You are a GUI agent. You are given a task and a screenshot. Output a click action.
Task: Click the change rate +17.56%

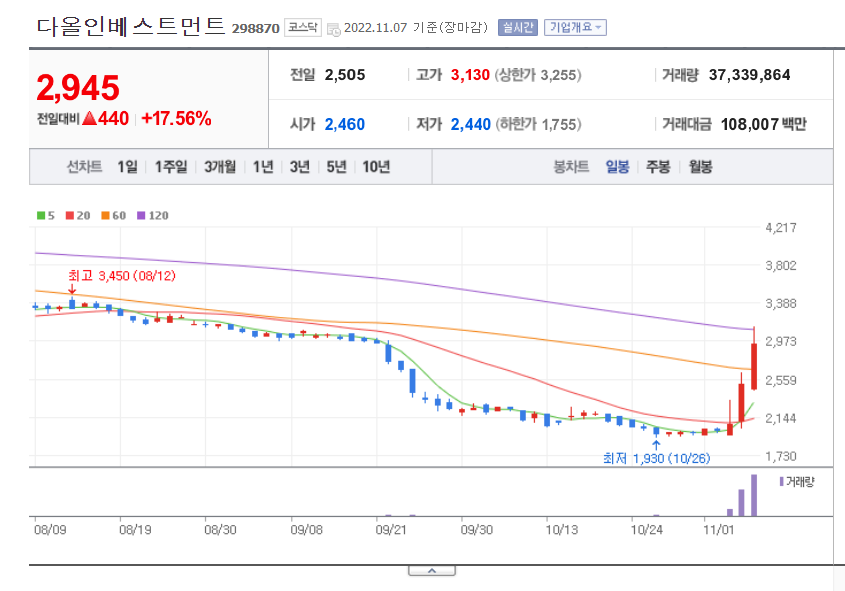pyautogui.click(x=176, y=119)
